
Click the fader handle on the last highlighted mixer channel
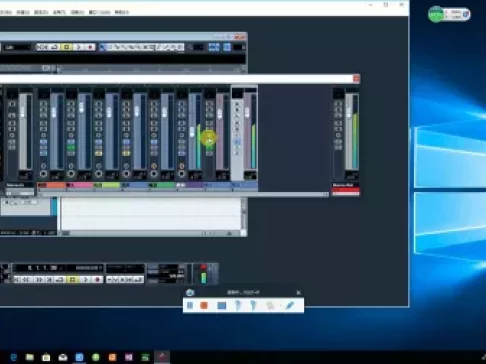247,112
